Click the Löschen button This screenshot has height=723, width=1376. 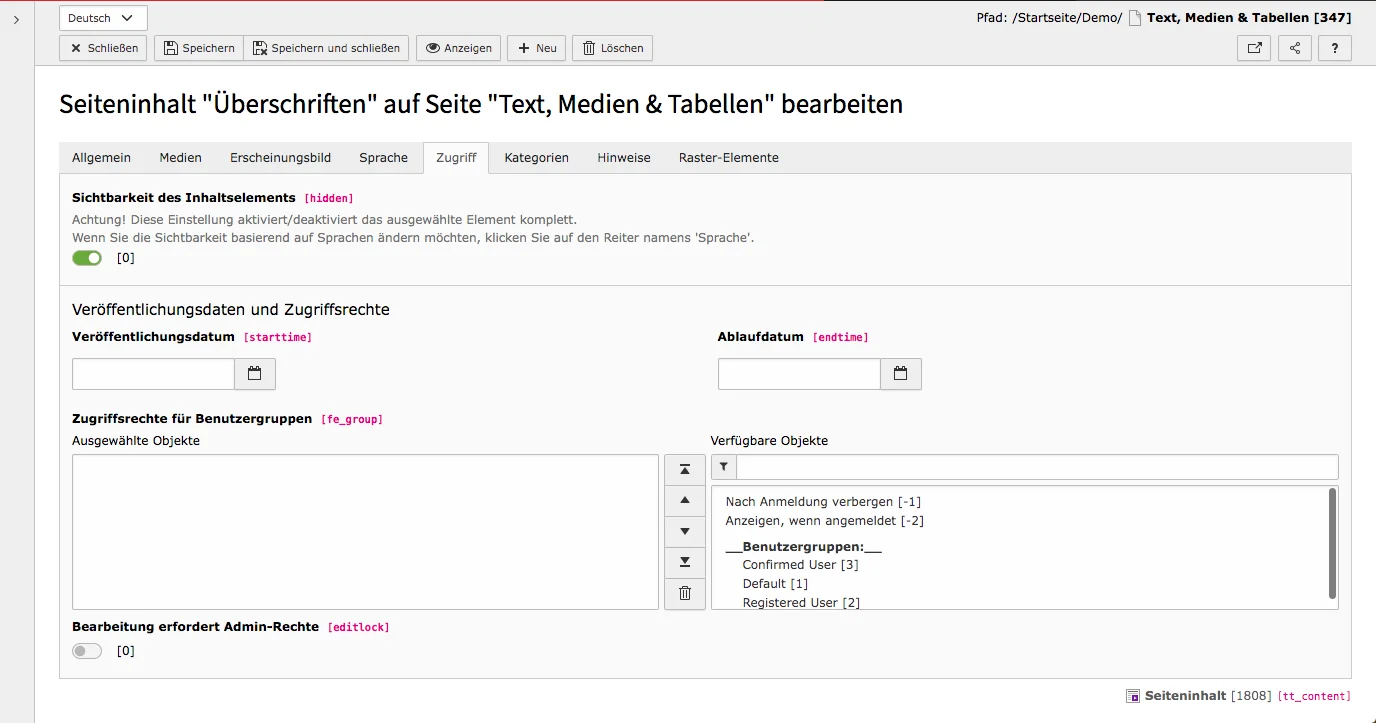pyautogui.click(x=611, y=47)
